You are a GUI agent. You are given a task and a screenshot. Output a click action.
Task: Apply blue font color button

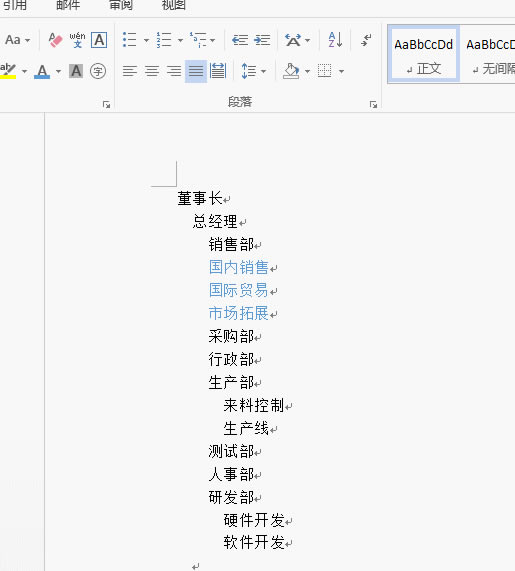(x=42, y=71)
